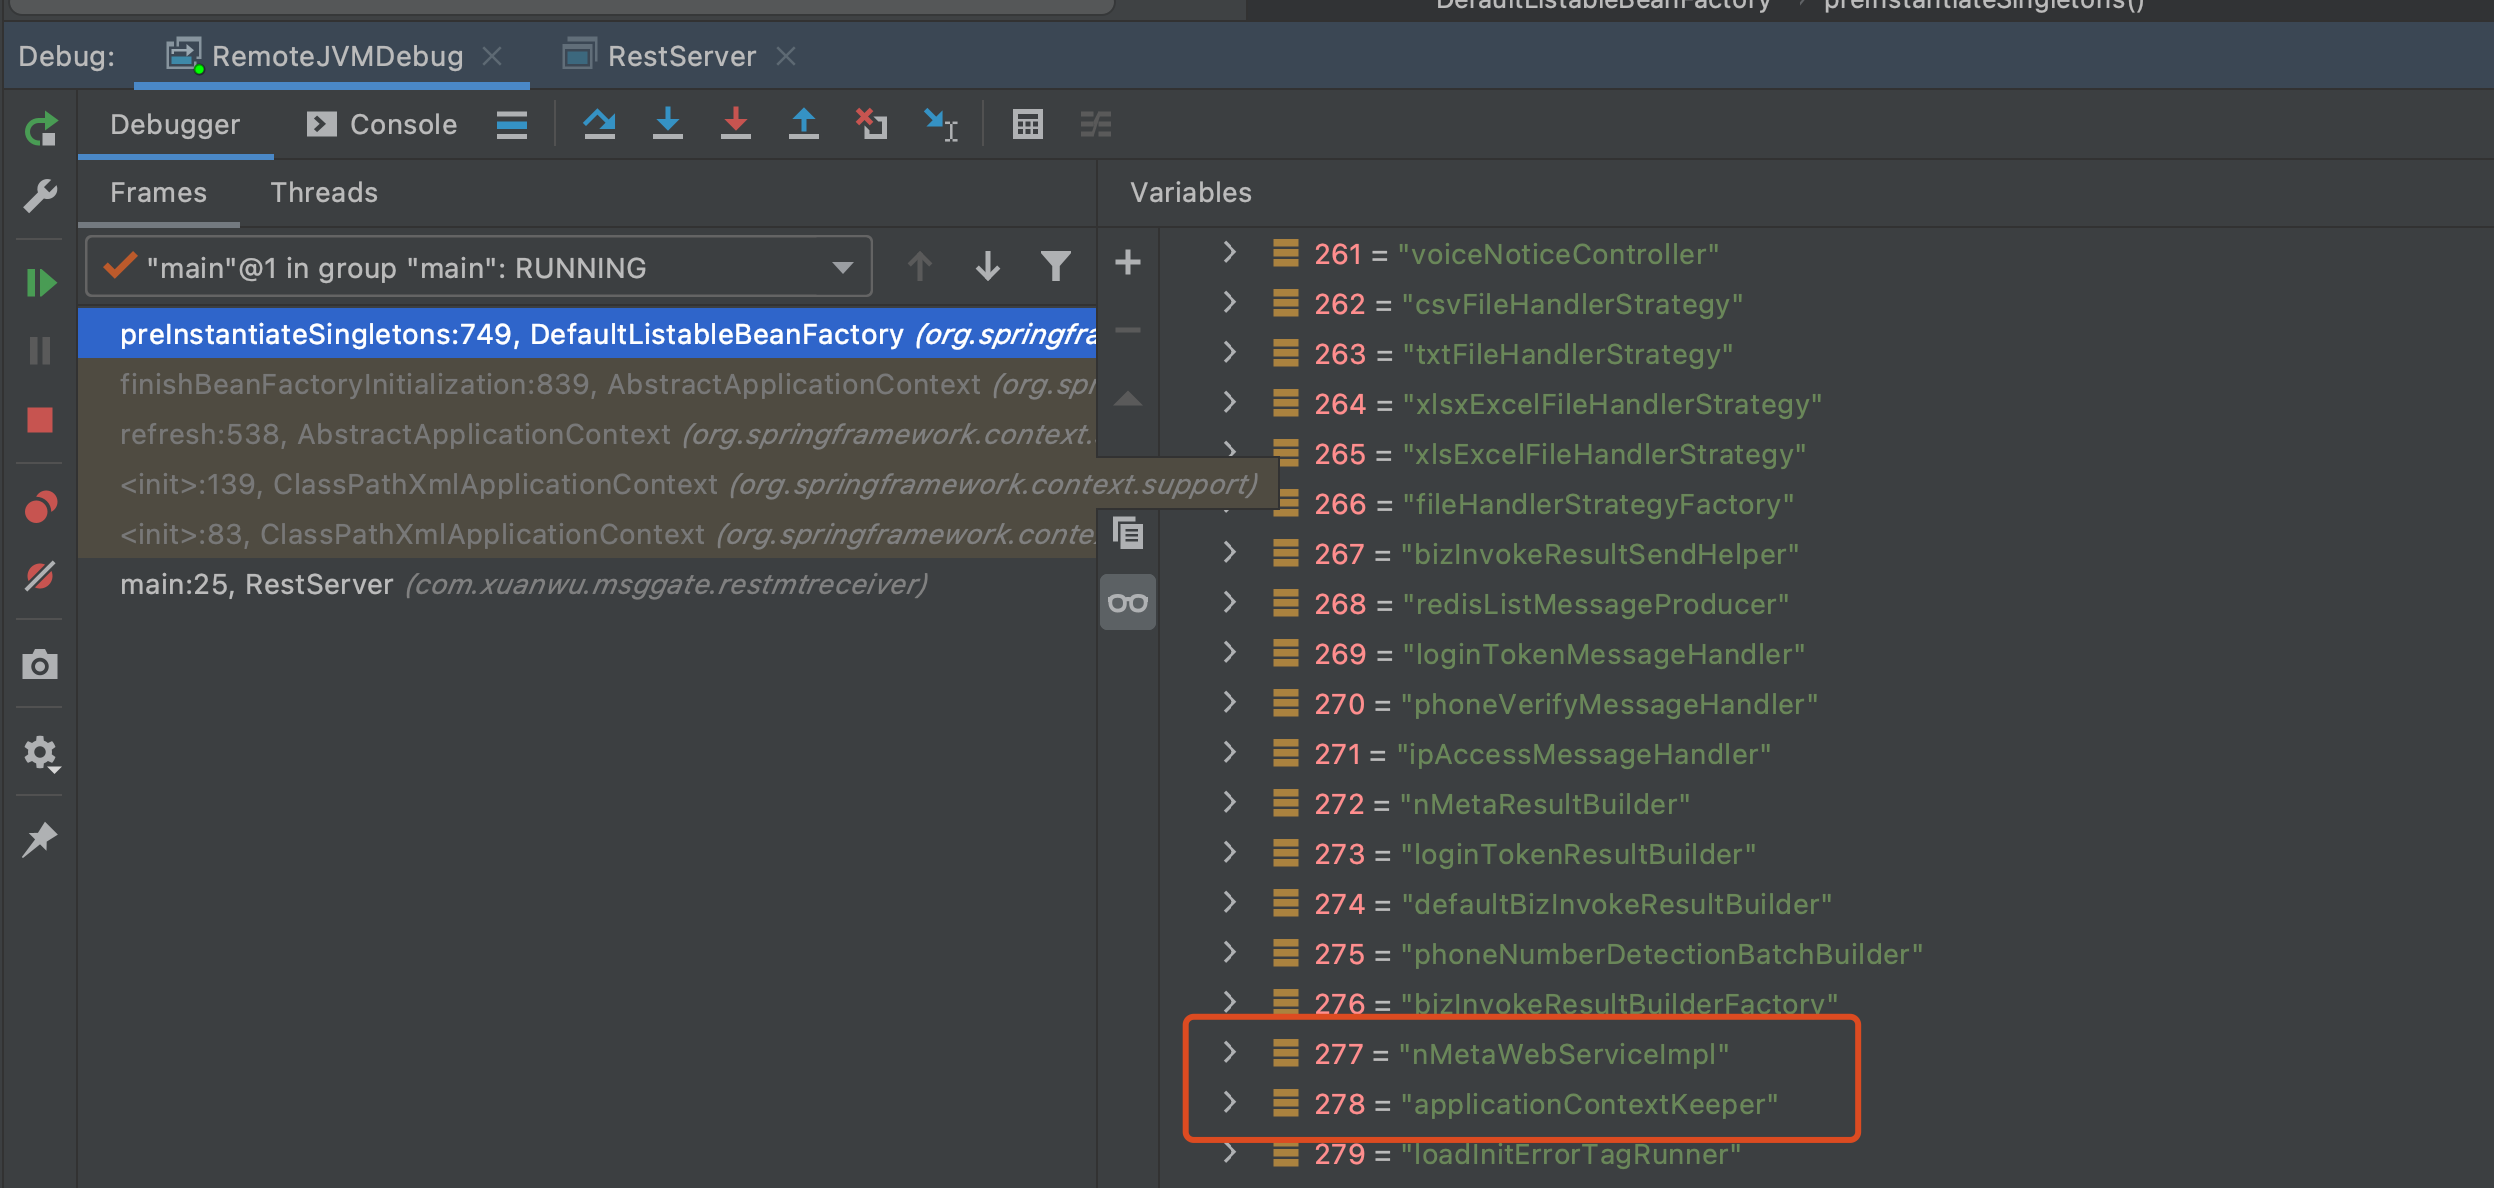Screen dimensions: 2494x1188
Task: Open debugger settings gear icon
Action: (x=40, y=753)
